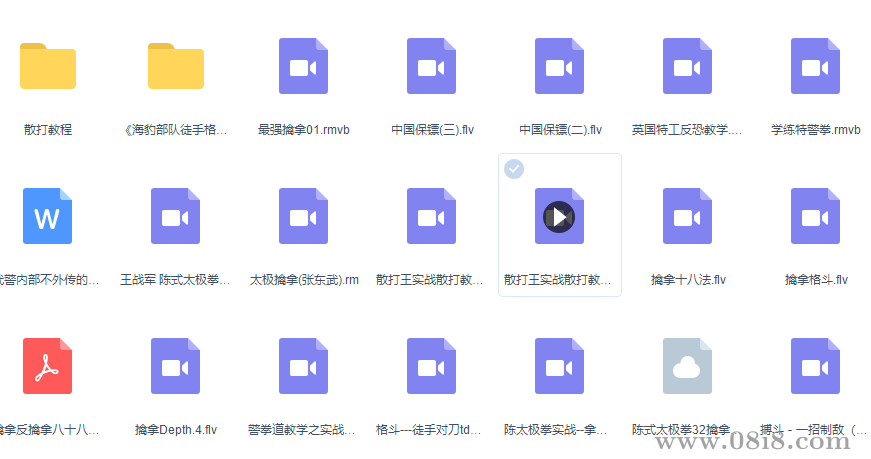871x459 pixels.
Task: Click the Word document name ending 内部不外传的...
Action: pos(49,280)
